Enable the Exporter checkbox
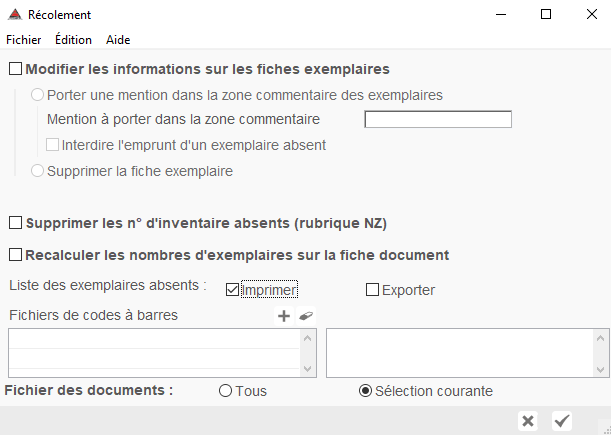Viewport: 611px width, 435px height. [x=372, y=290]
